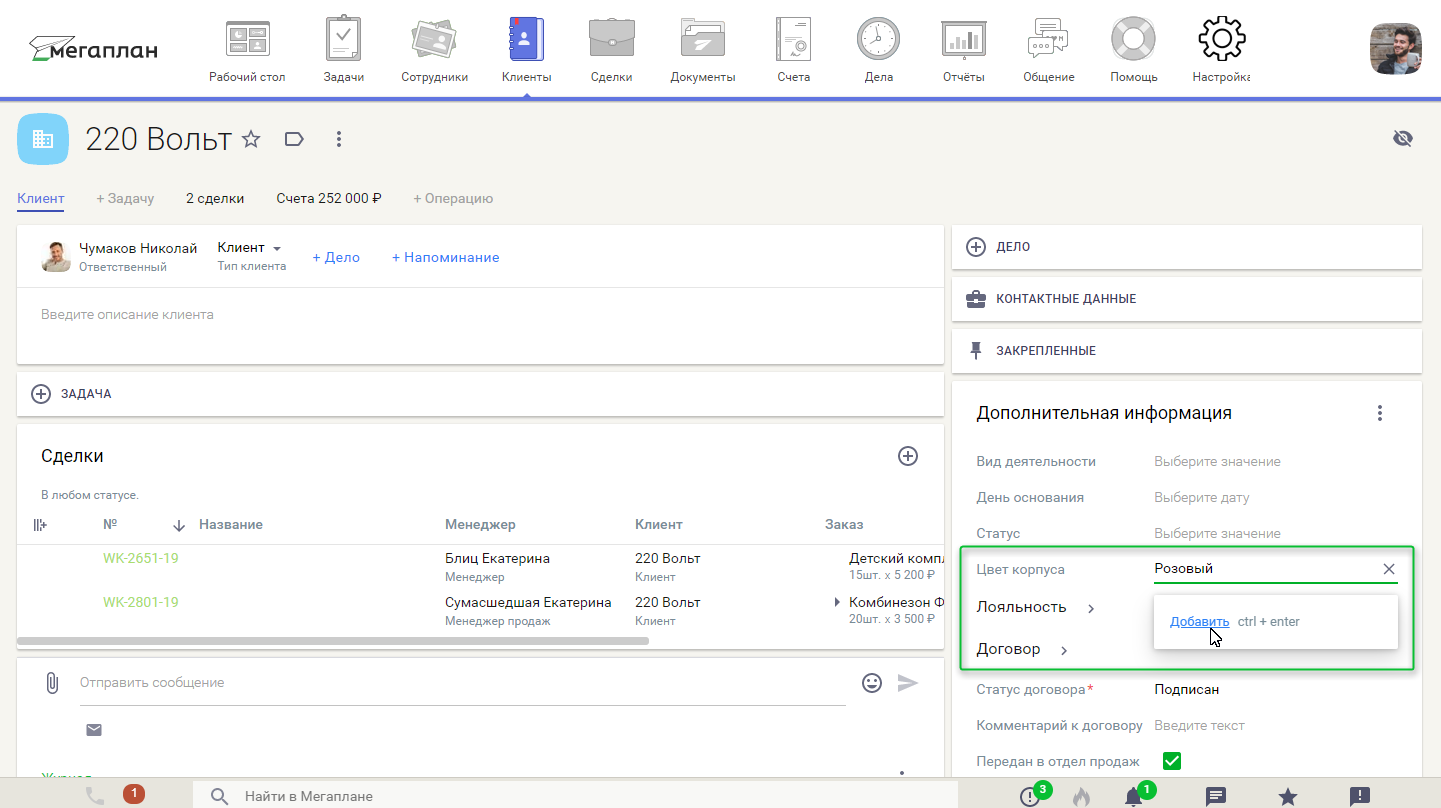This screenshot has width=1441, height=808.
Task: Expand the ЗАКРЕПЛЕННЫЕ panel
Action: (x=1186, y=351)
